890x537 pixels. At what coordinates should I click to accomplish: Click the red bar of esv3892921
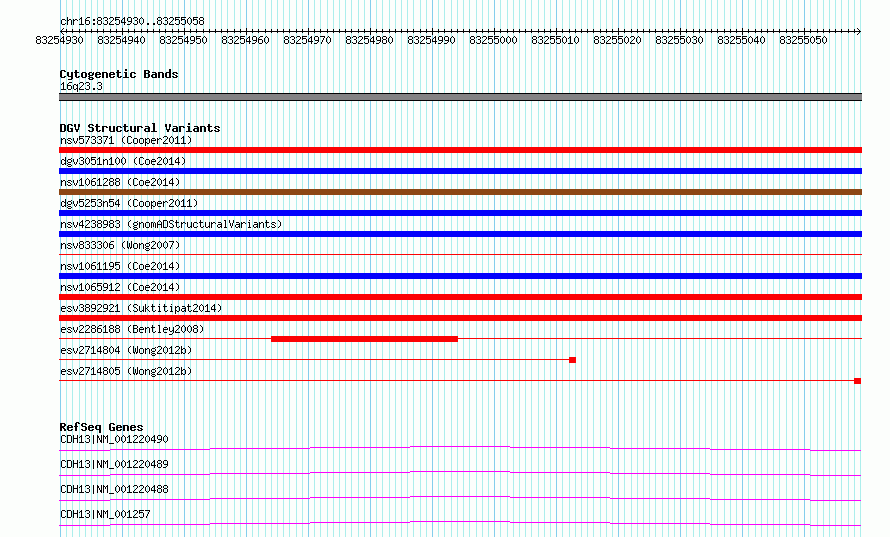[x=460, y=318]
